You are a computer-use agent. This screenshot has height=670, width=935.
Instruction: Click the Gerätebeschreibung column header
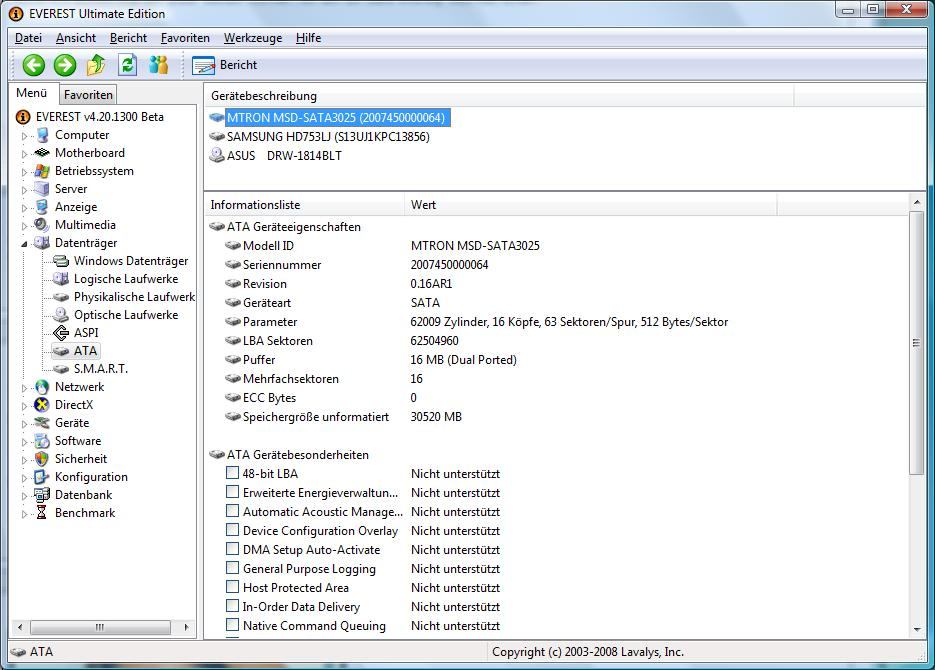coord(499,96)
